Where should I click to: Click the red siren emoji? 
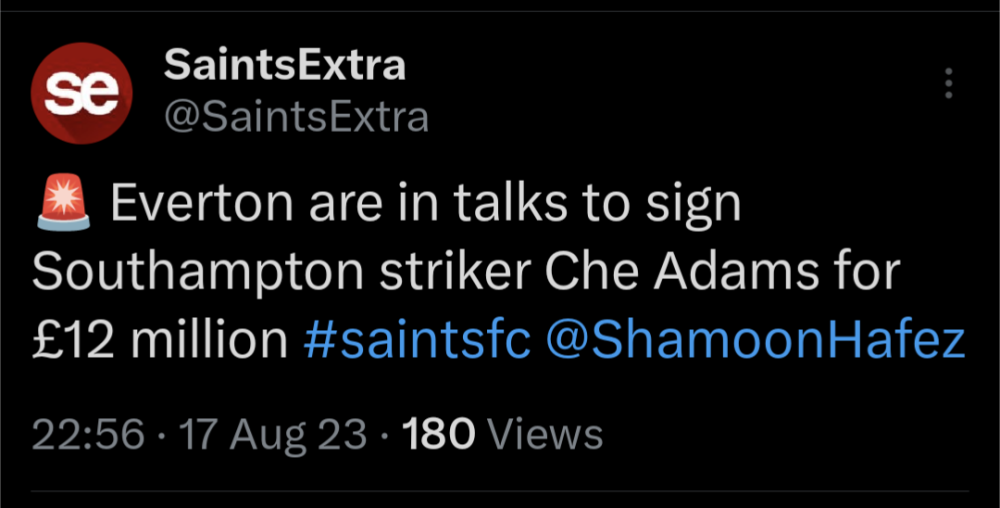pyautogui.click(x=61, y=205)
